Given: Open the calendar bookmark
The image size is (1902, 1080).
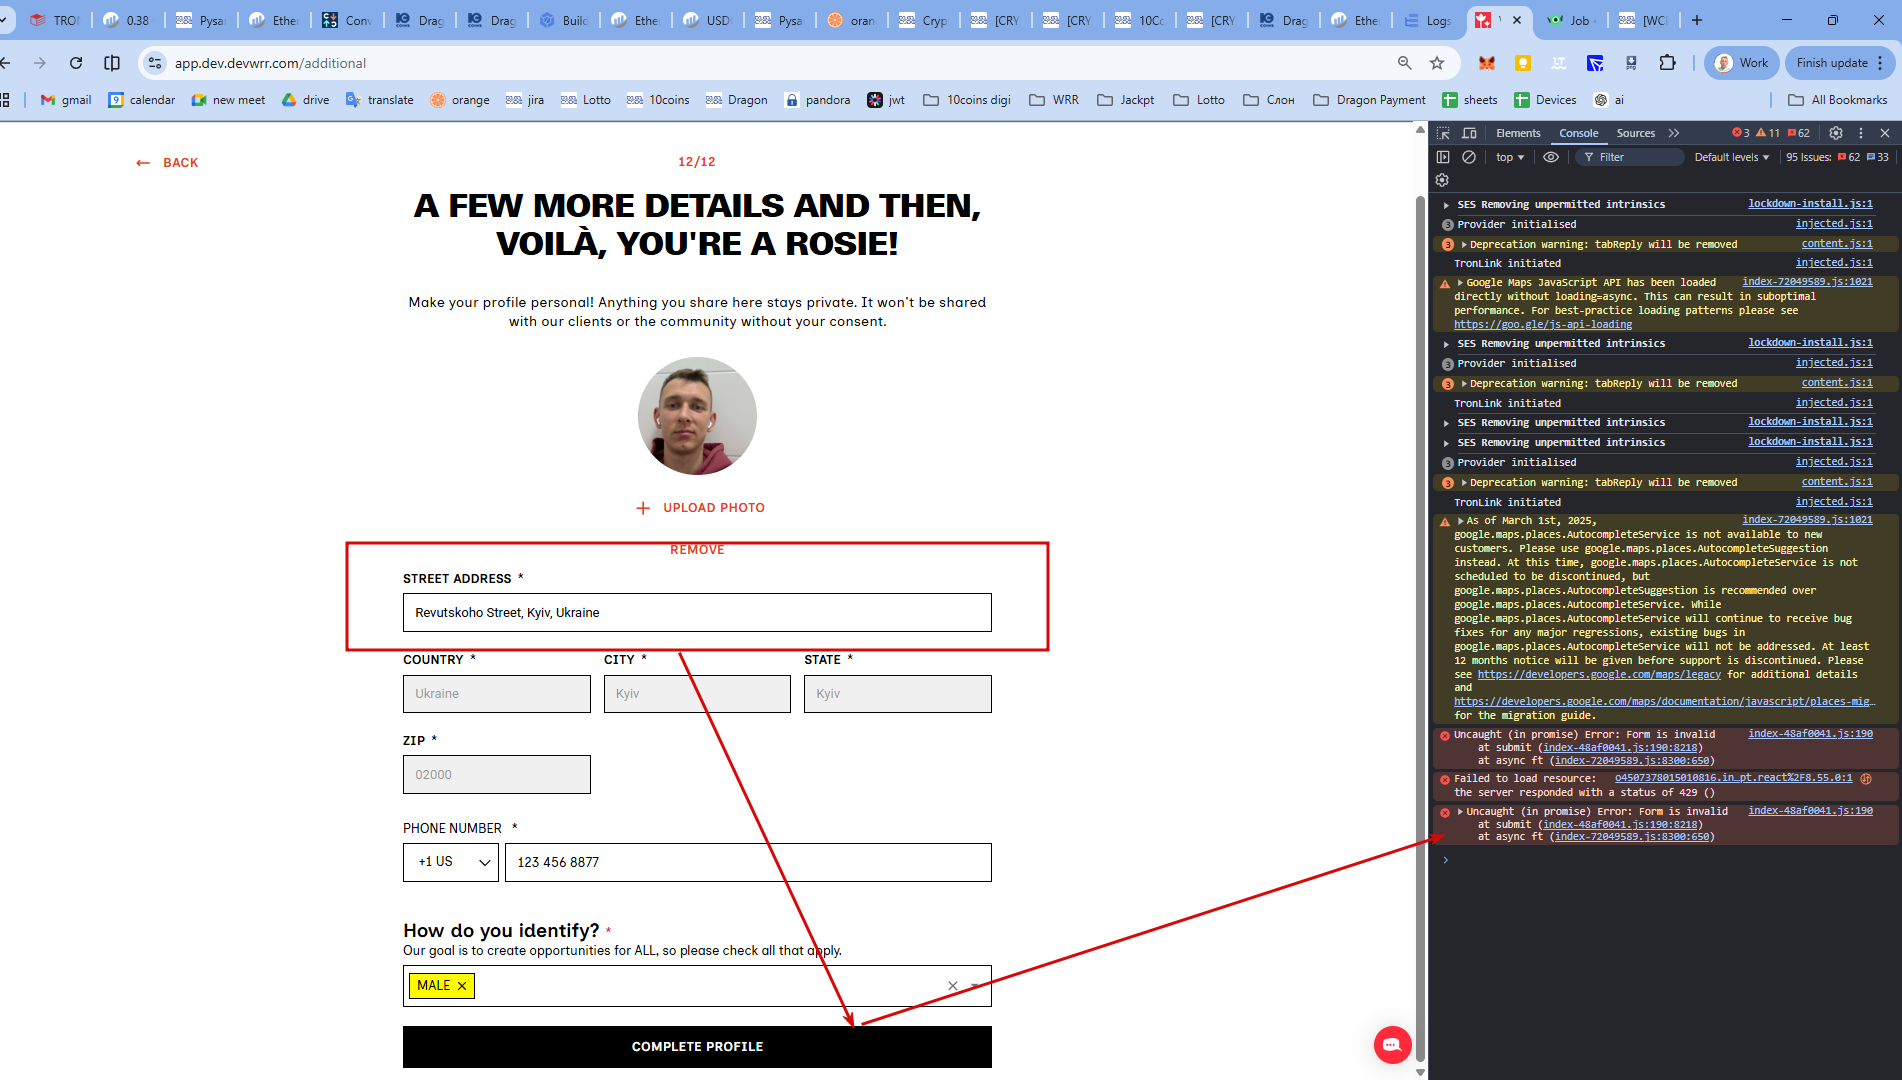Looking at the screenshot, I should click(x=142, y=100).
